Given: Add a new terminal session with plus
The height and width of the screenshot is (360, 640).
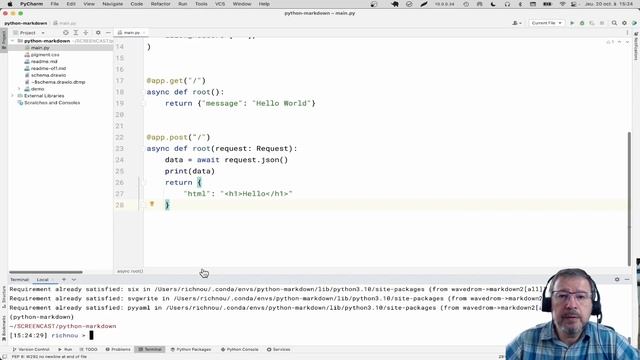Looking at the screenshot, I should click(x=64, y=280).
